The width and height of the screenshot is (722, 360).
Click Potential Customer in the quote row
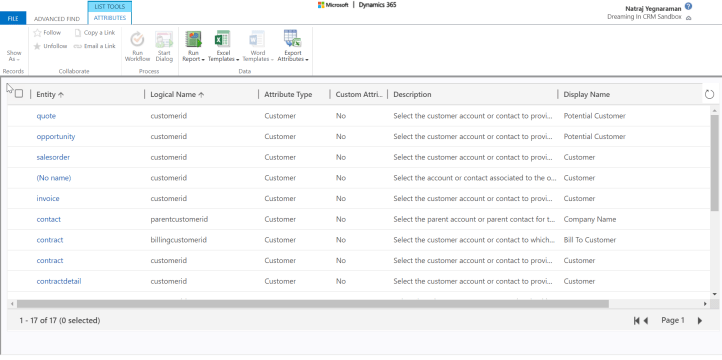594,116
